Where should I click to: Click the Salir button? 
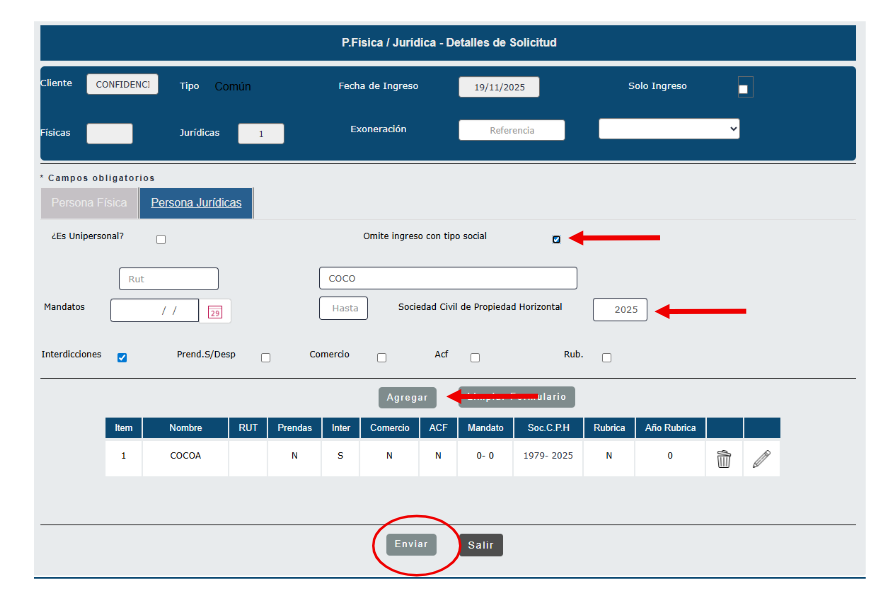(481, 545)
